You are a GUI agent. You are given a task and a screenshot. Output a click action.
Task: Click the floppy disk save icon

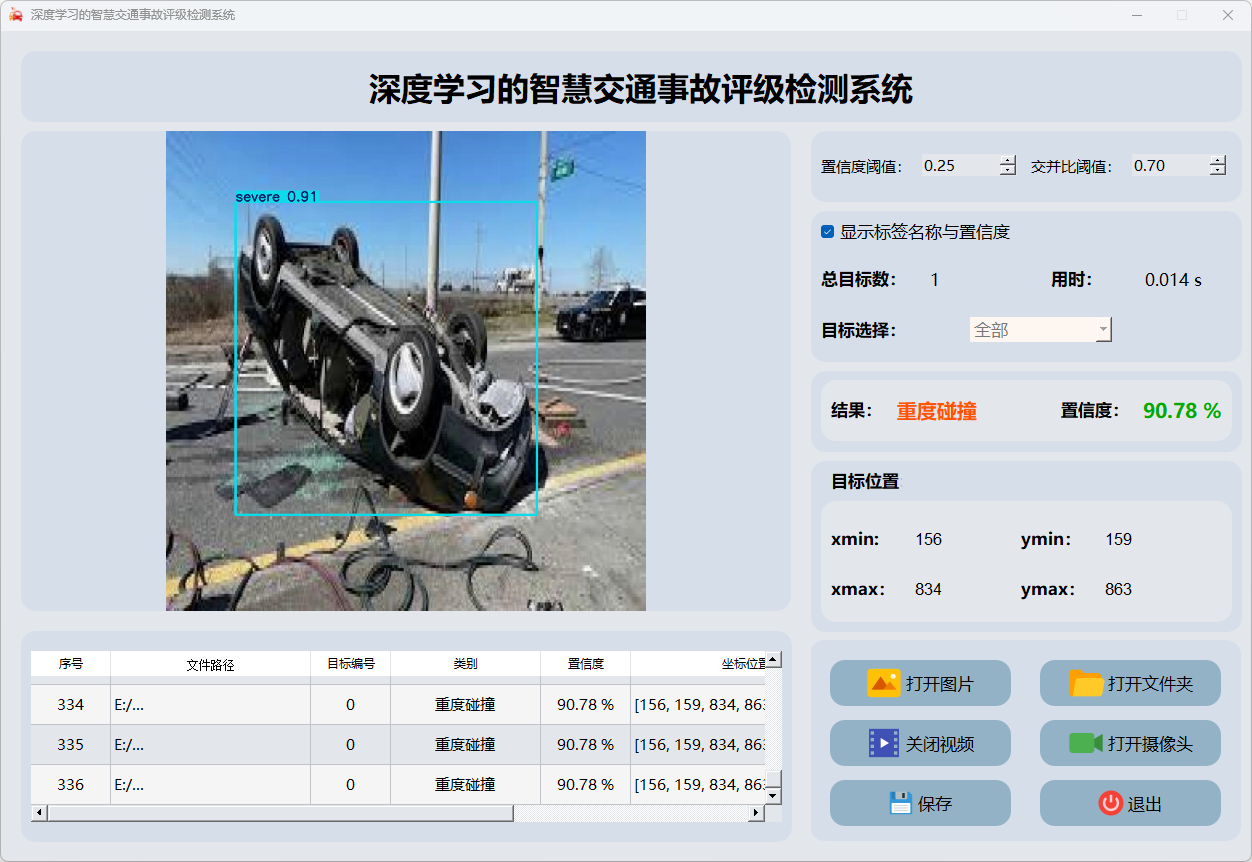point(900,803)
